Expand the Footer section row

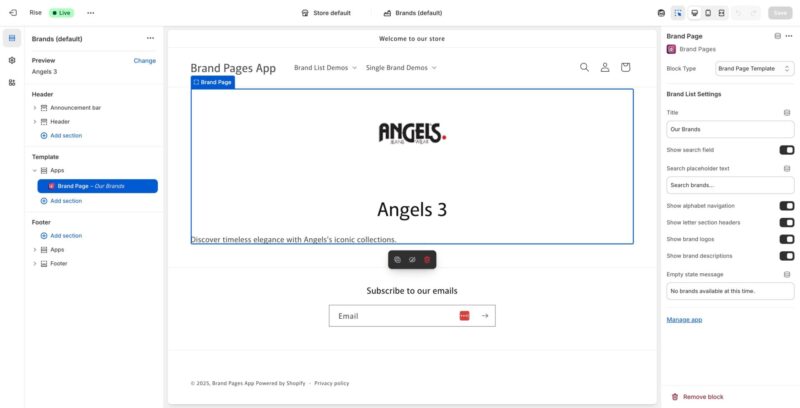point(35,264)
